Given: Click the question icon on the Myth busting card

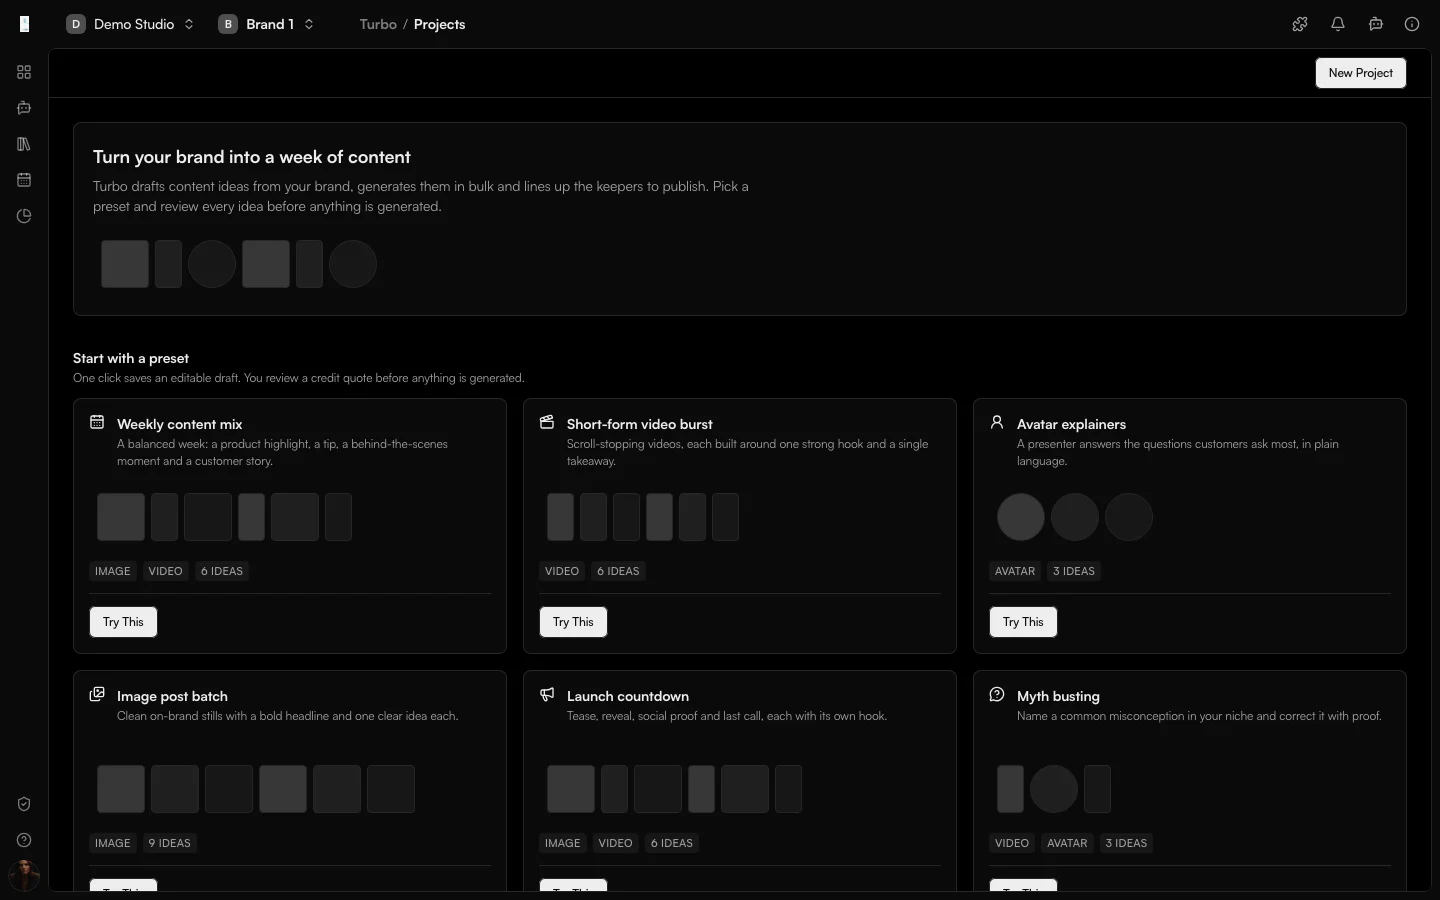Looking at the screenshot, I should tap(997, 694).
